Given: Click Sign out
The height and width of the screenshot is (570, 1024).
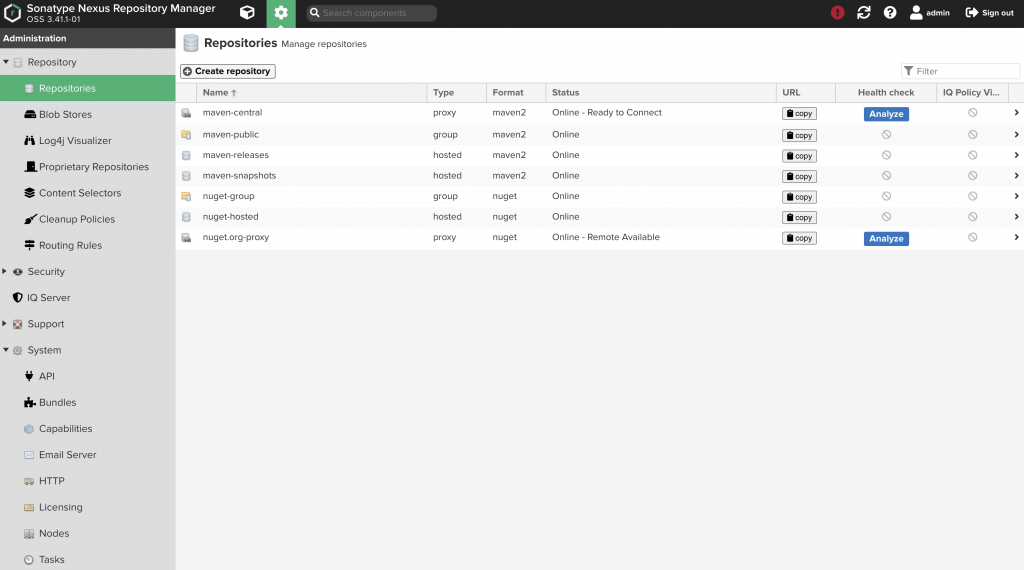Looking at the screenshot, I should click(x=989, y=12).
